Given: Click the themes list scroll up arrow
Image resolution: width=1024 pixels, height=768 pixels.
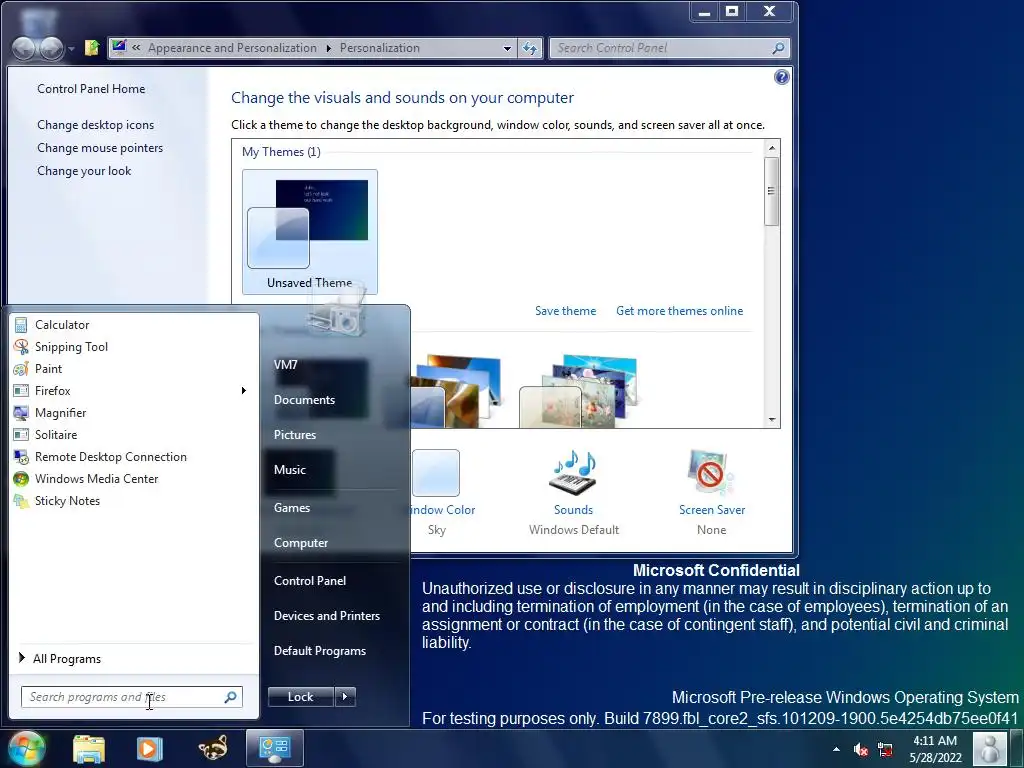Looking at the screenshot, I should 772,148.
